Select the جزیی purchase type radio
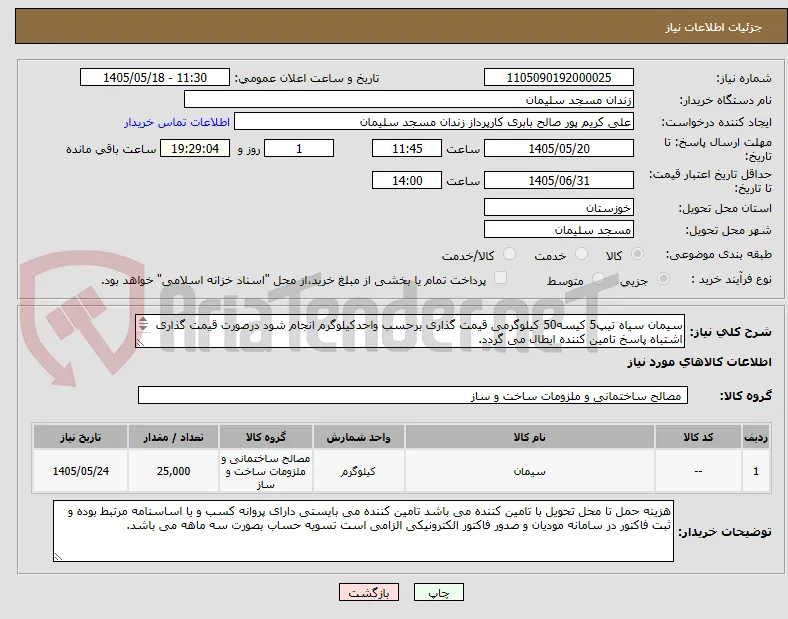This screenshot has width=788, height=619. (663, 278)
